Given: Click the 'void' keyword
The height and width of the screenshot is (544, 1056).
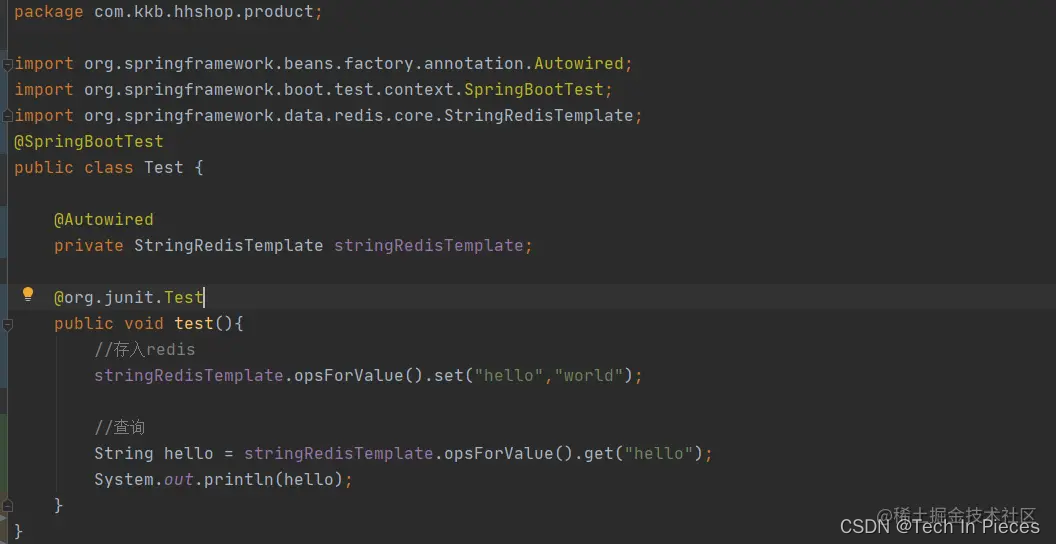Looking at the screenshot, I should [x=144, y=324].
